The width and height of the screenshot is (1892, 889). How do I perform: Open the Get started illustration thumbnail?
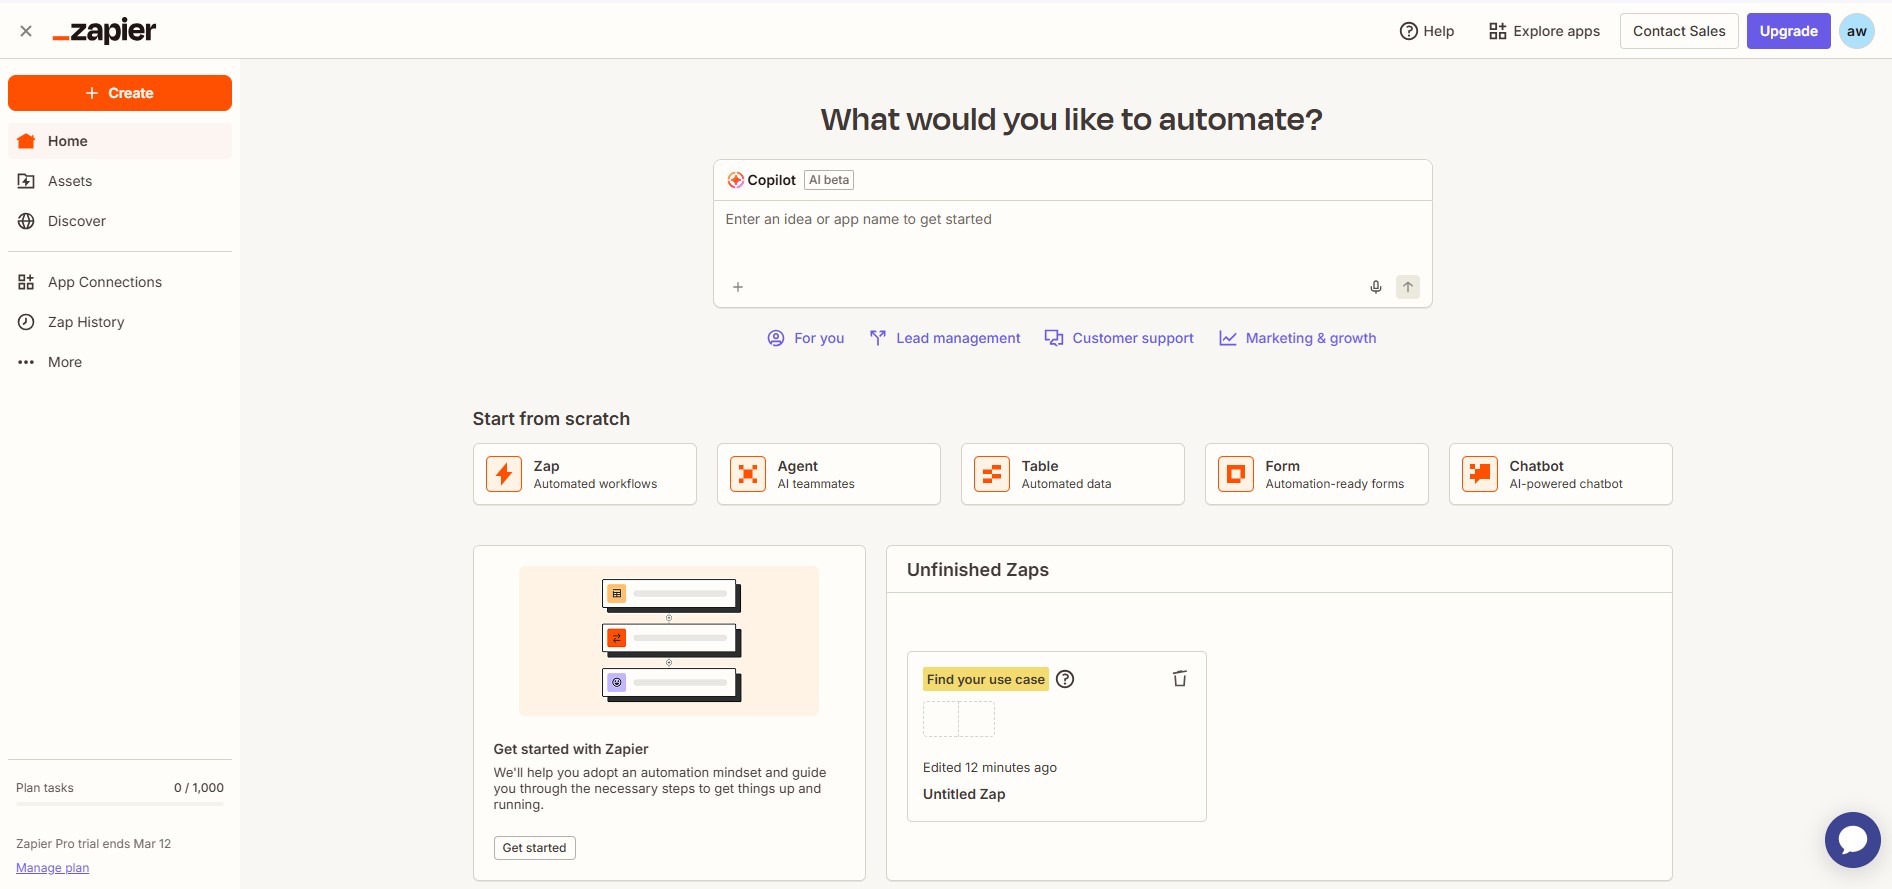[669, 641]
